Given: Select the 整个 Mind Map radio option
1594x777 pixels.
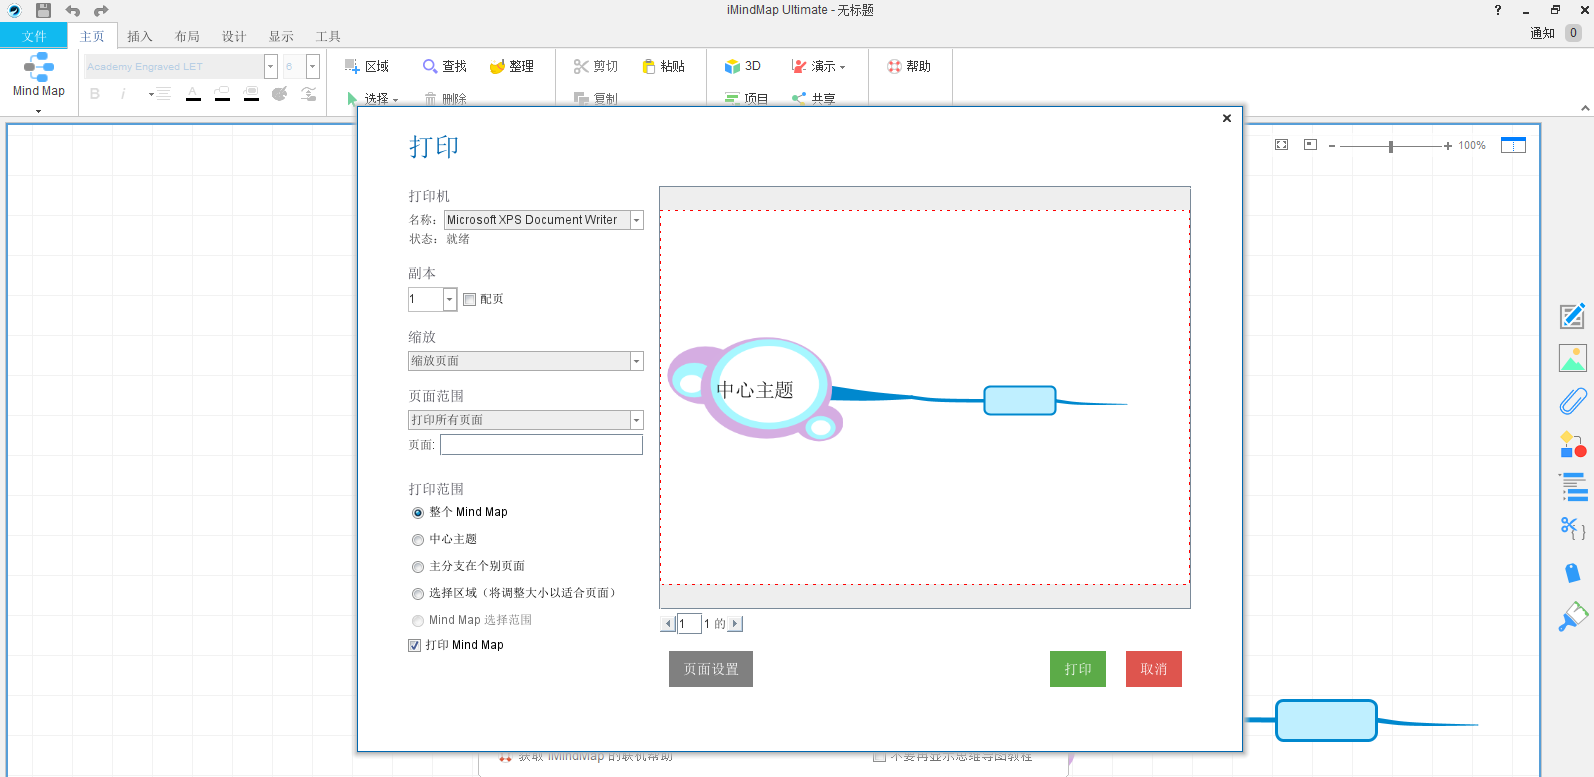Looking at the screenshot, I should (418, 513).
